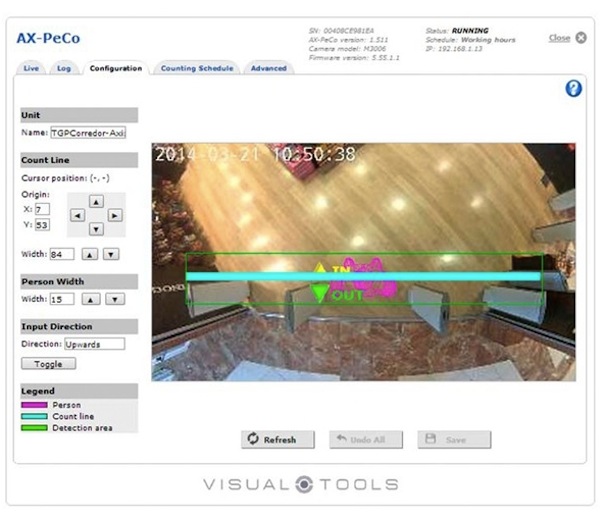
Task: Move count line origin up
Action: [x=96, y=201]
